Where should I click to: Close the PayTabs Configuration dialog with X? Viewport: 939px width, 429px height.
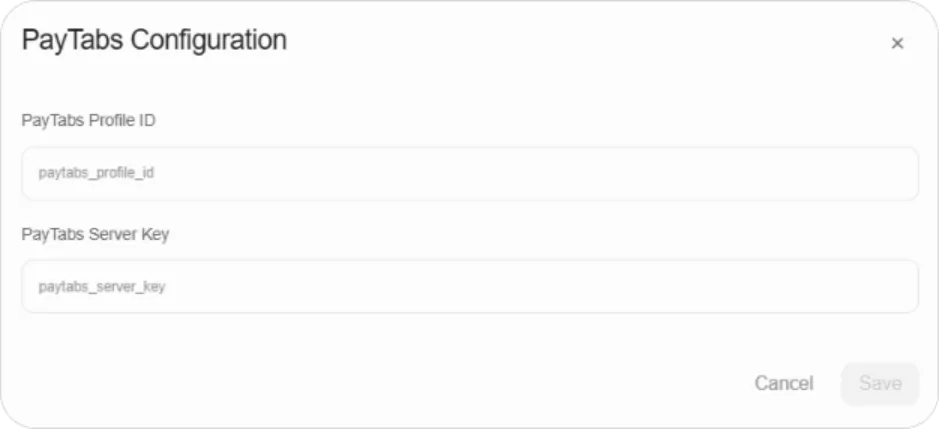pos(897,43)
